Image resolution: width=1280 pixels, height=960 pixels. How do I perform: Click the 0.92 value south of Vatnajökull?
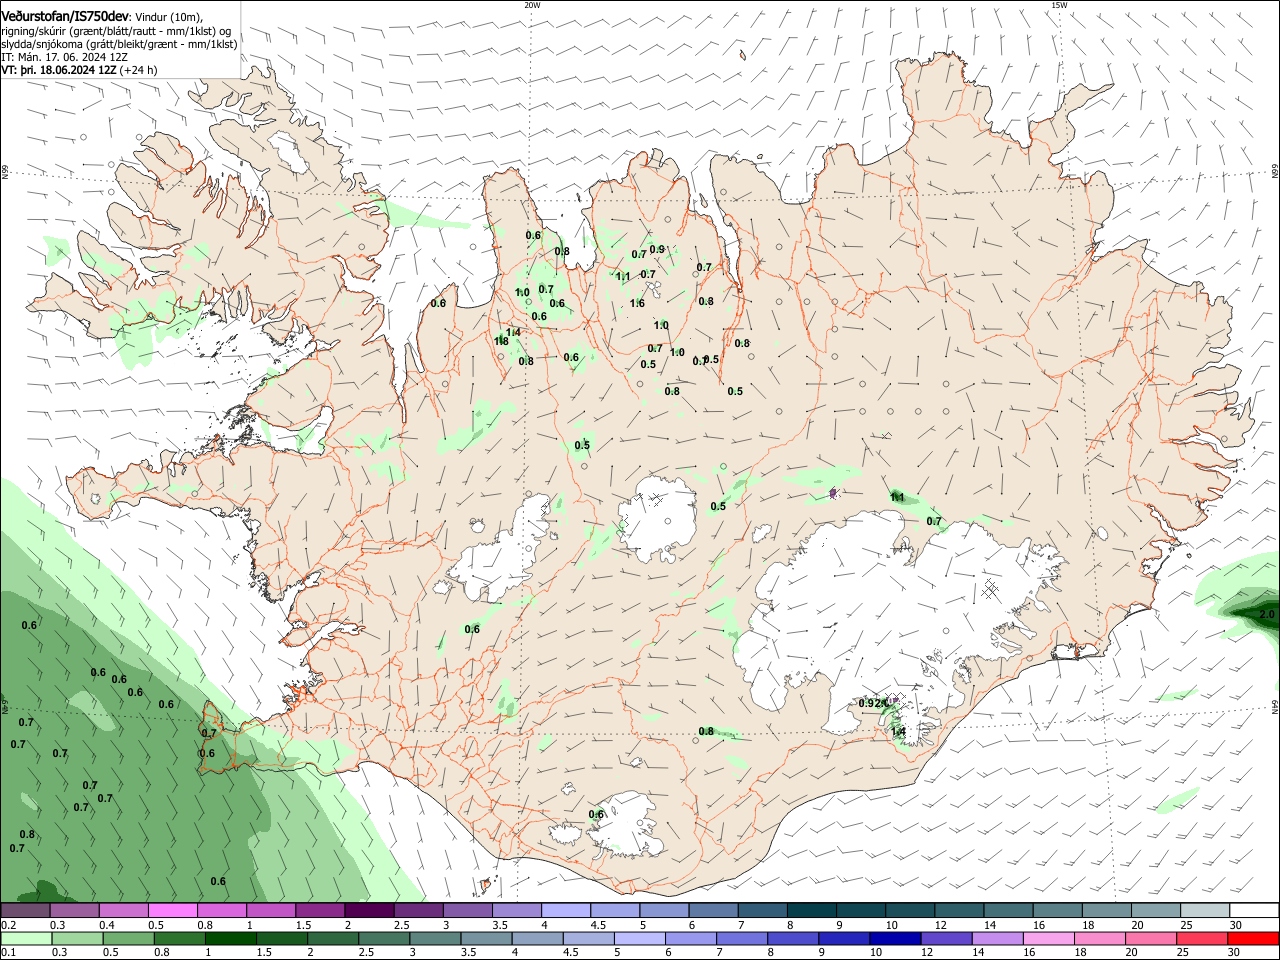coord(871,703)
